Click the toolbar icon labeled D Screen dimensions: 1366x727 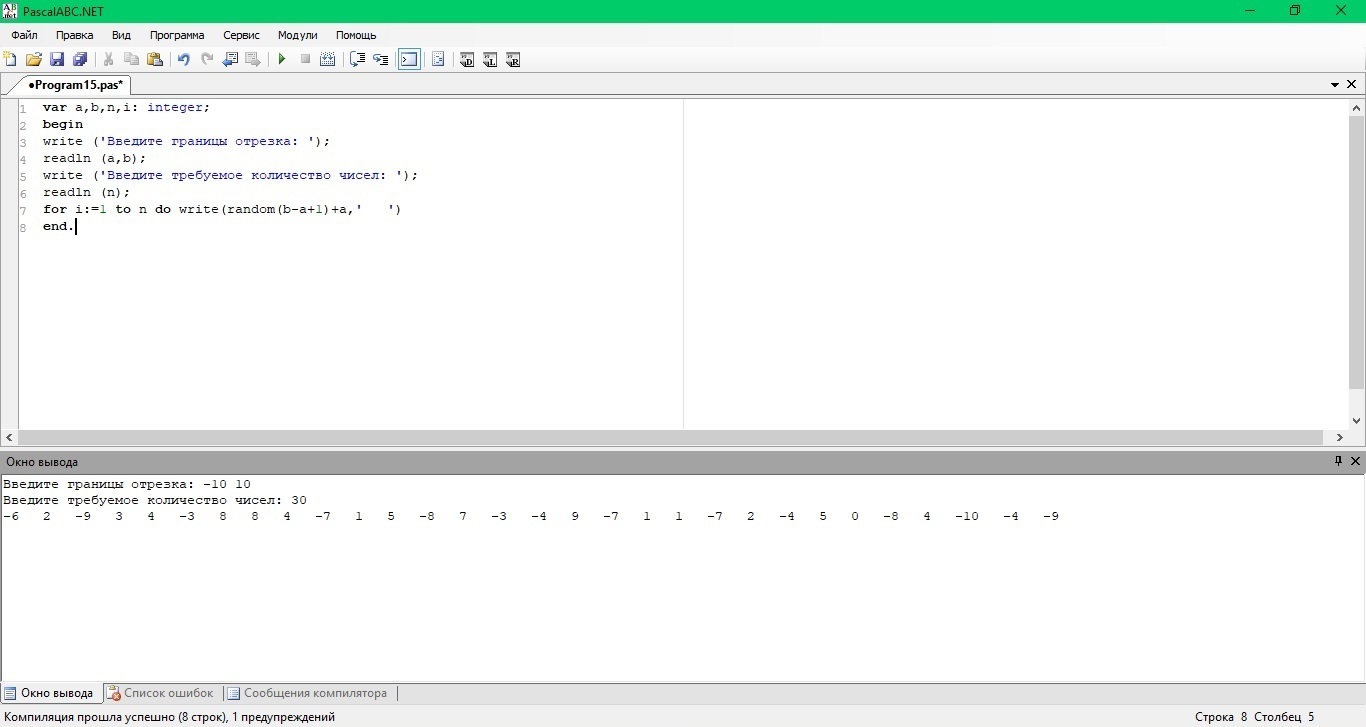point(466,60)
